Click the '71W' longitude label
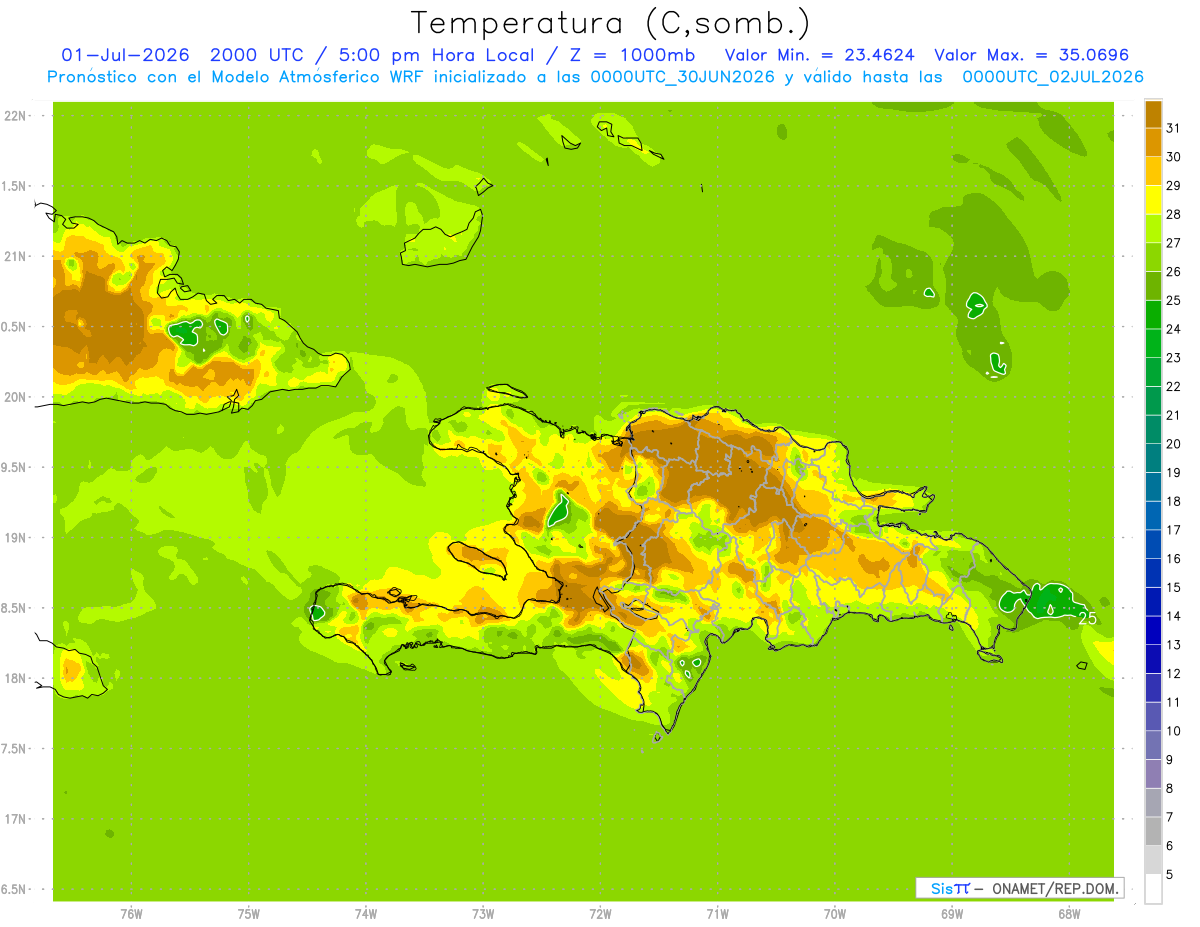Screen dimensions: 1200x927 [717, 914]
